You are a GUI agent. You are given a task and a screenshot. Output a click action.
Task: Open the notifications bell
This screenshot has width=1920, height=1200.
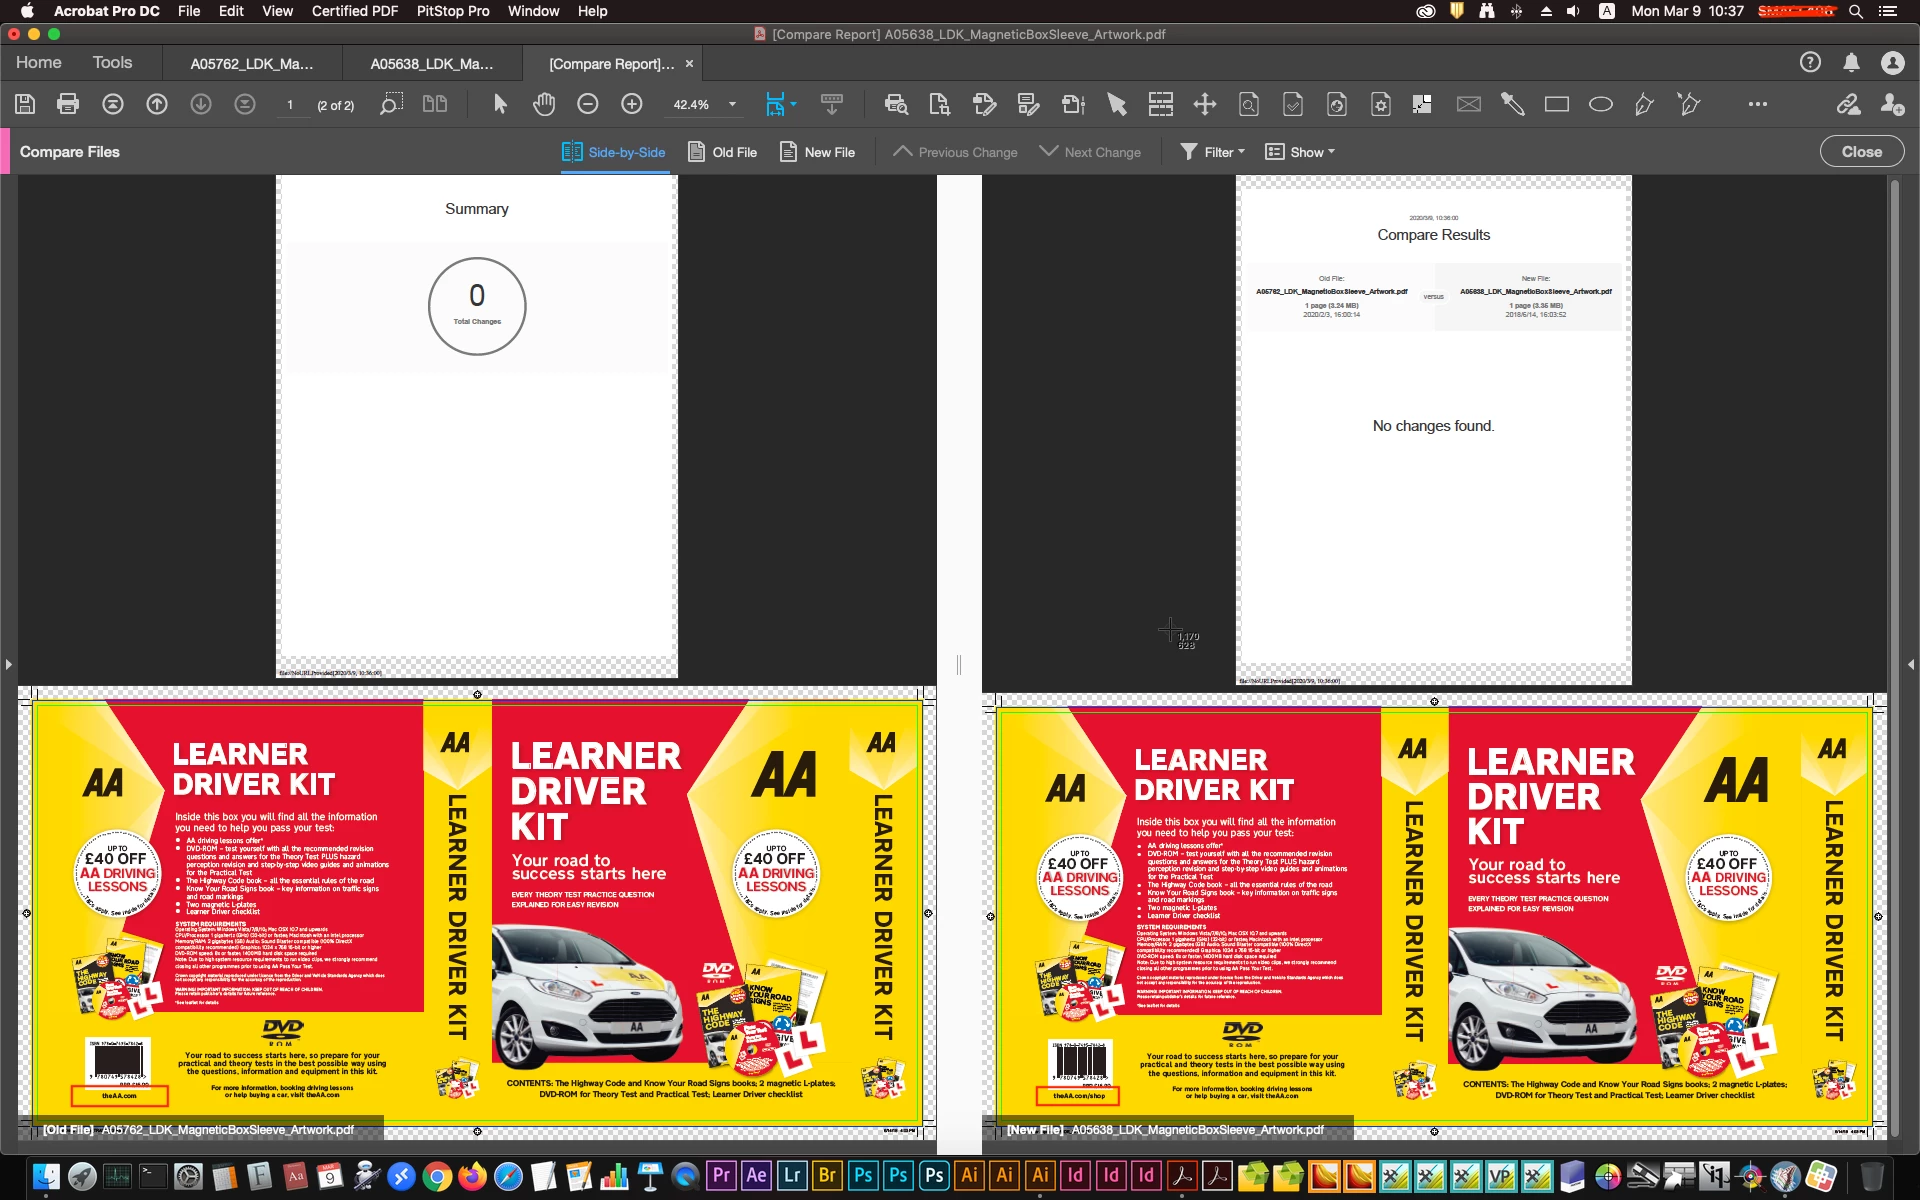pos(1851,63)
